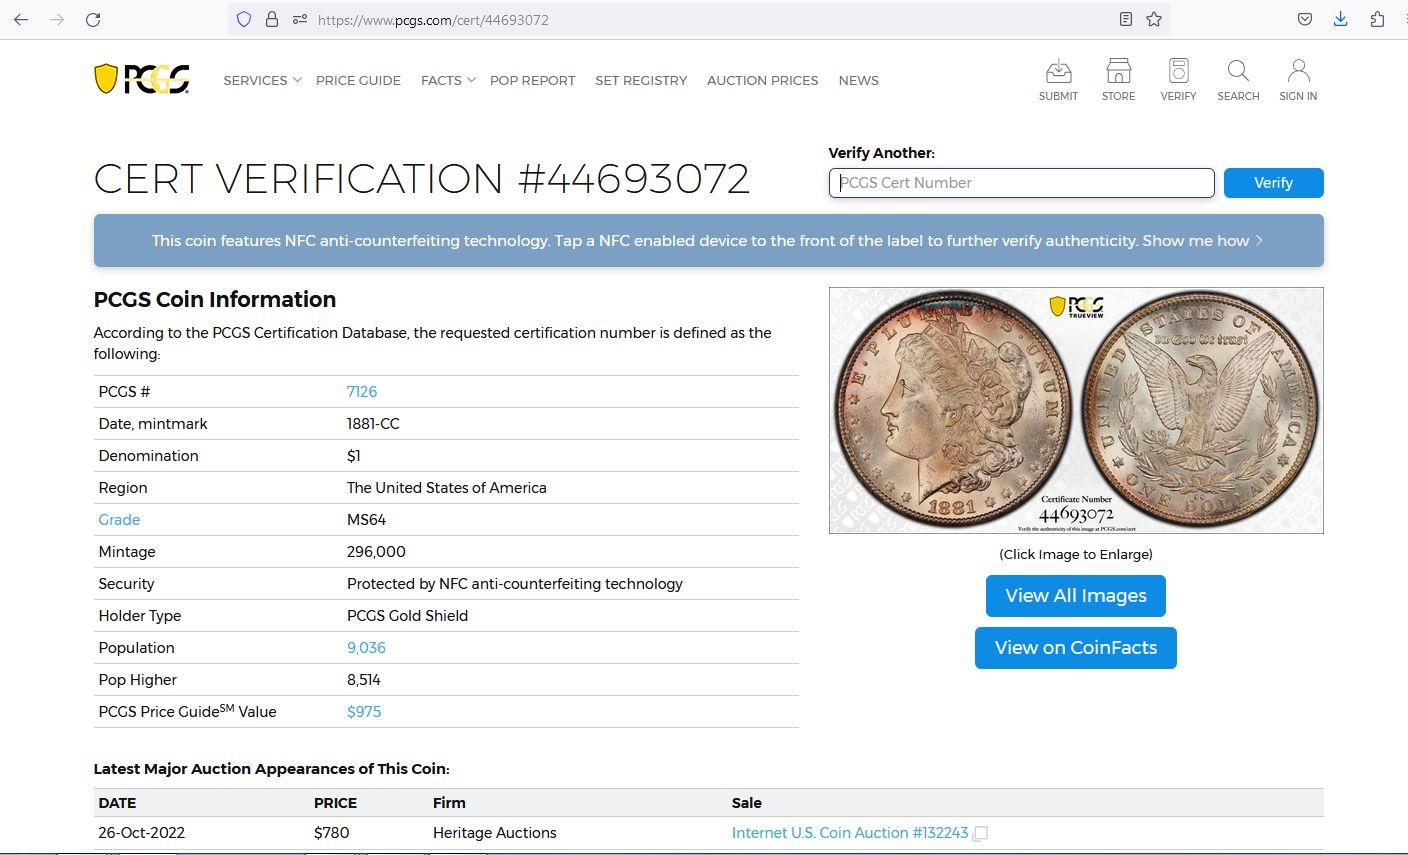
Task: Click the PCGS logo
Action: [142, 79]
